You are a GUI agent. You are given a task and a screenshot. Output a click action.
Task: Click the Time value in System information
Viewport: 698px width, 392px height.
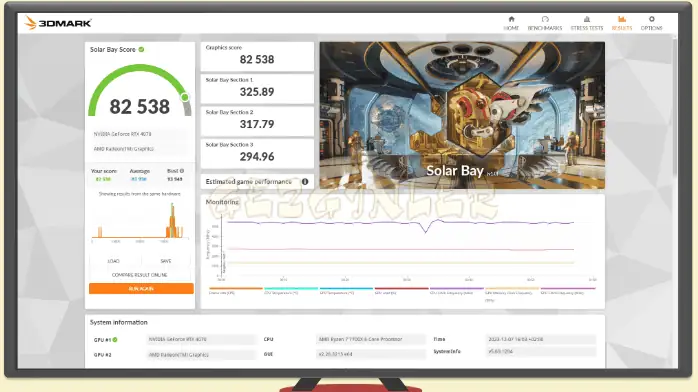541,339
